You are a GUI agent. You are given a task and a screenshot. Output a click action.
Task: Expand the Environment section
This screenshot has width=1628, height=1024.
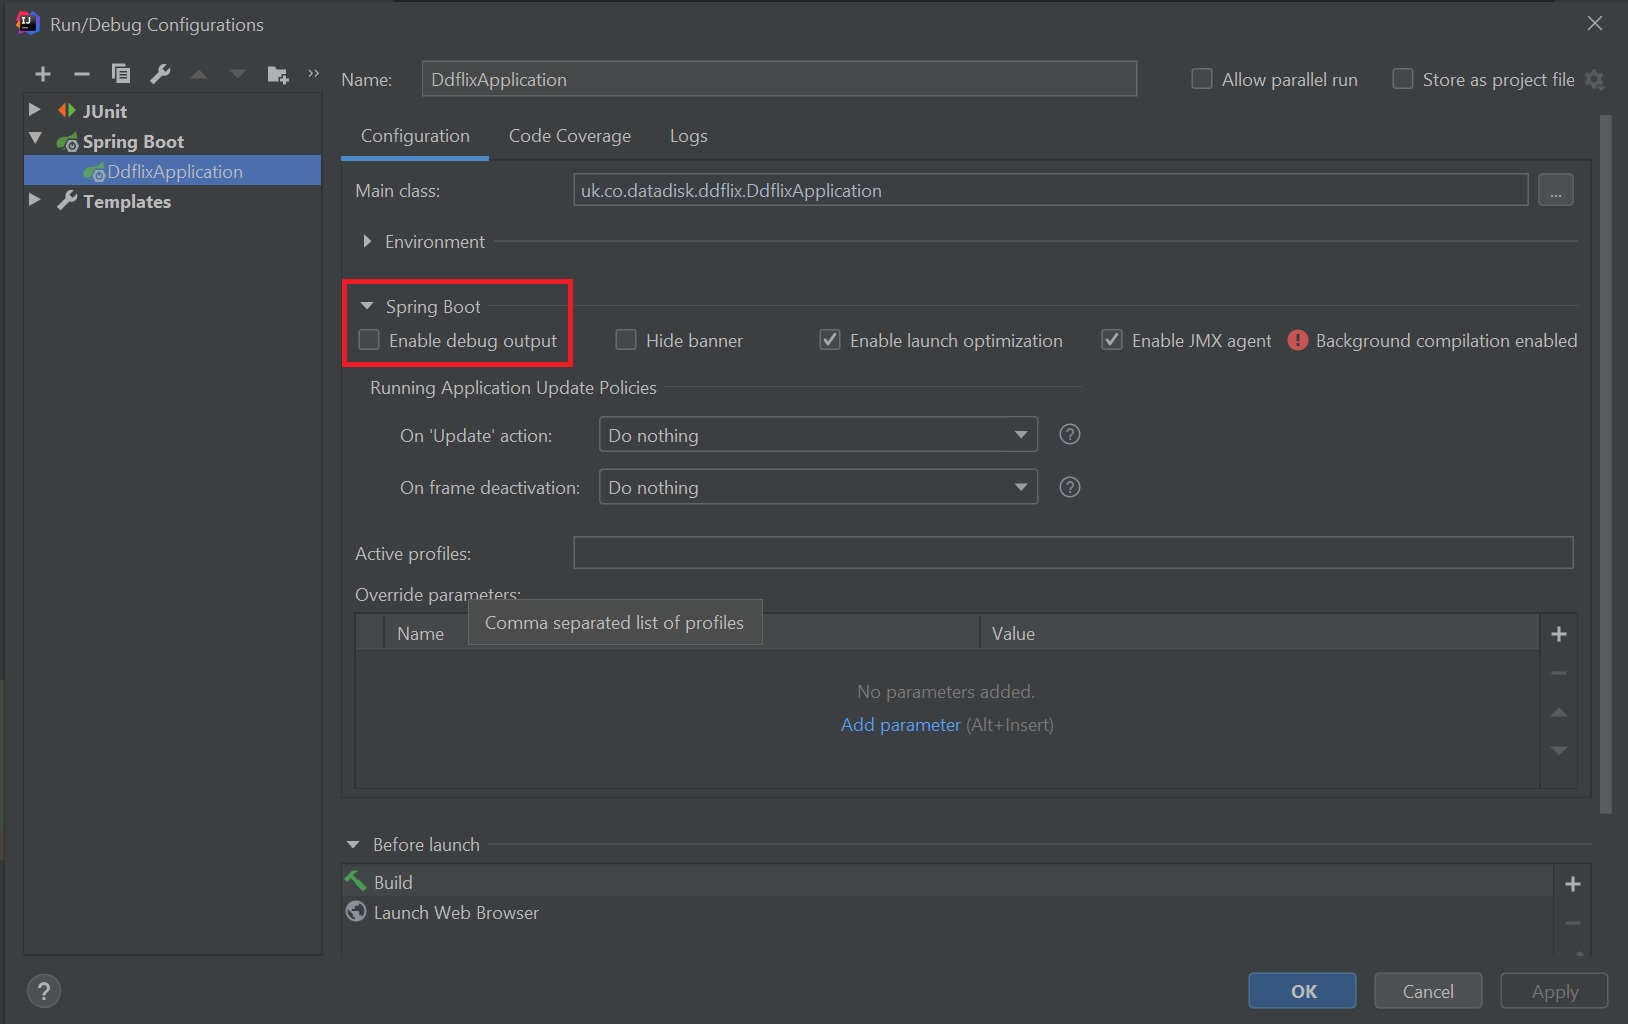pos(368,242)
